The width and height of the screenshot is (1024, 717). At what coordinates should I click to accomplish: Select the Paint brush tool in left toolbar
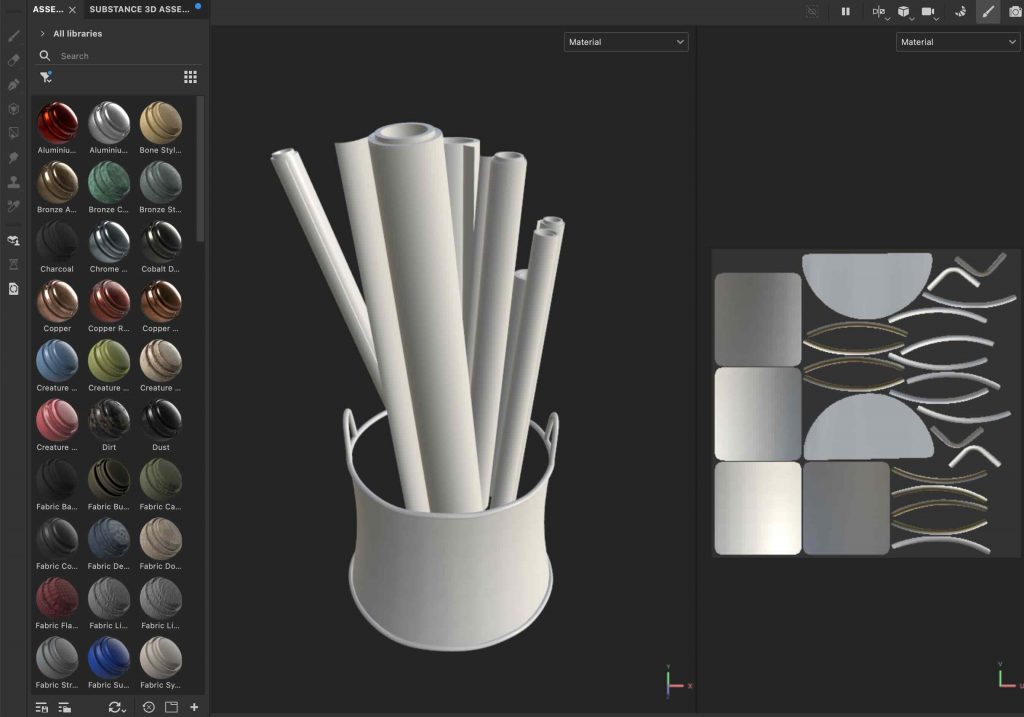[14, 36]
